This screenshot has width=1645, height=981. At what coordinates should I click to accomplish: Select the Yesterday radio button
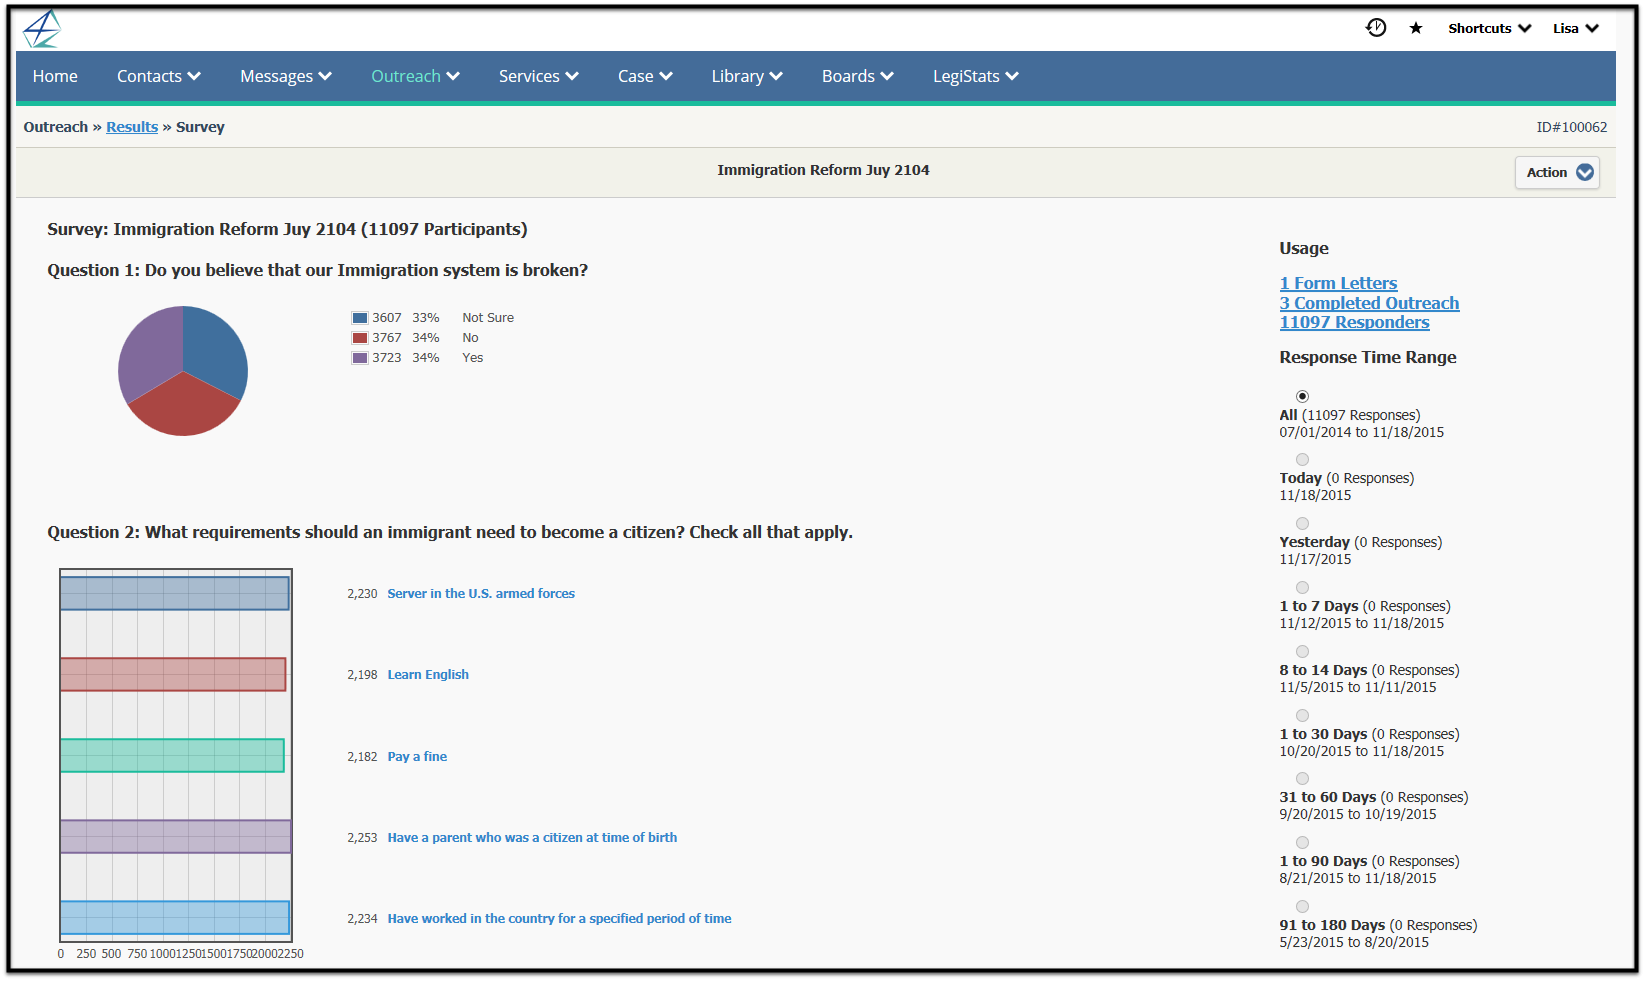click(x=1302, y=524)
